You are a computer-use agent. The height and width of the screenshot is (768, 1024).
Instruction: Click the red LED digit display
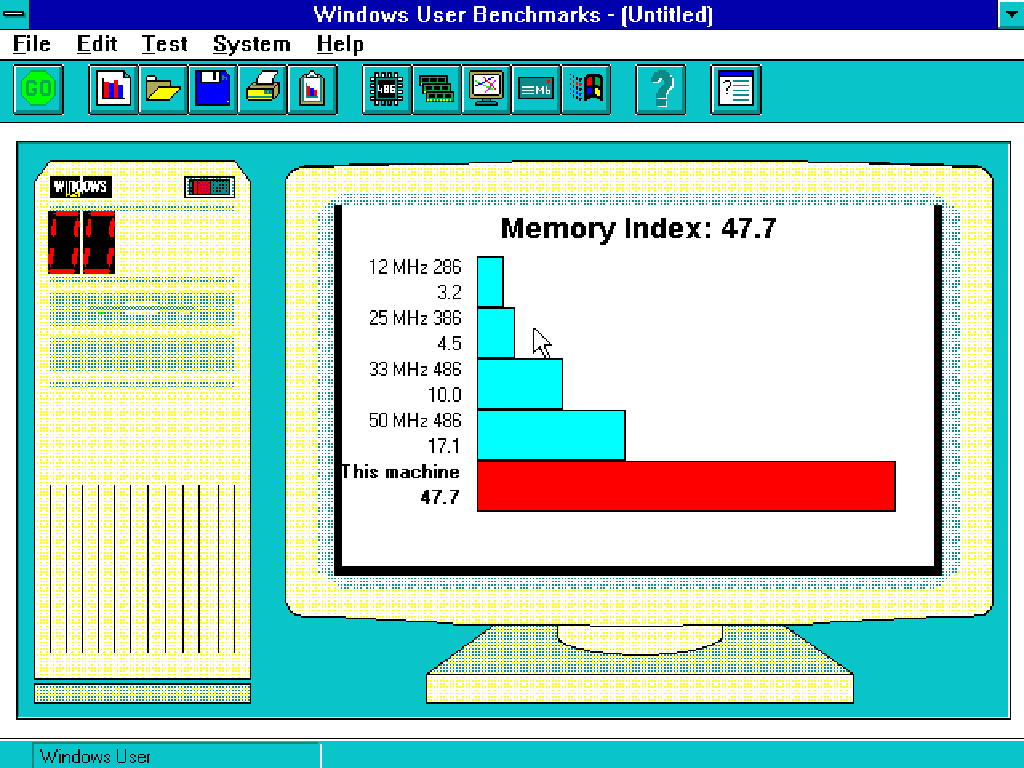tap(82, 242)
